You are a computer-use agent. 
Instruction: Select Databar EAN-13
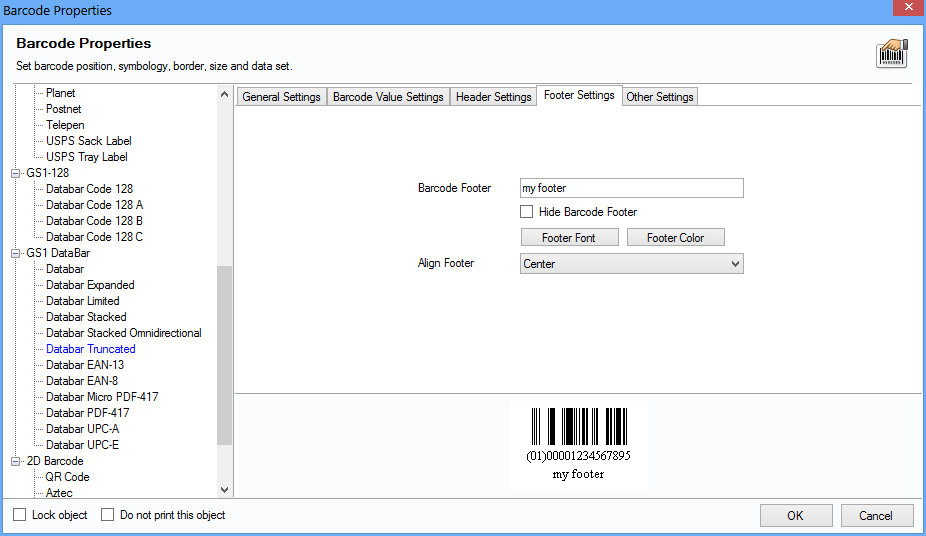pos(85,365)
